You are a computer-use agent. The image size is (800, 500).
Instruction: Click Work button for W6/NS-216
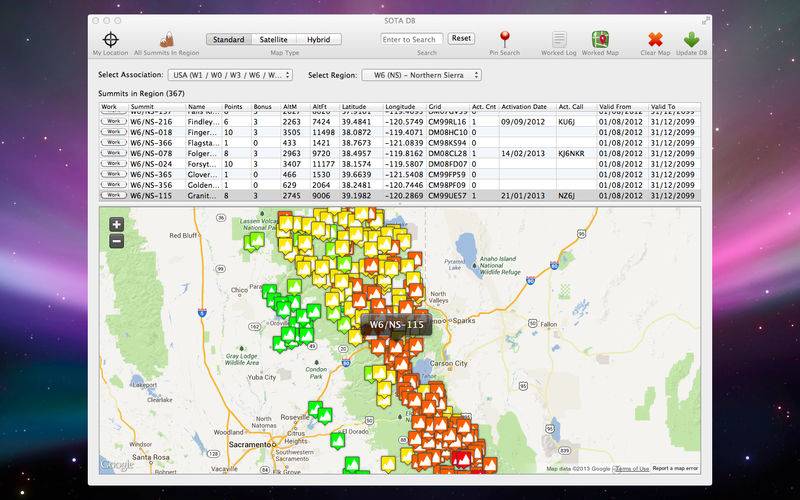point(113,121)
